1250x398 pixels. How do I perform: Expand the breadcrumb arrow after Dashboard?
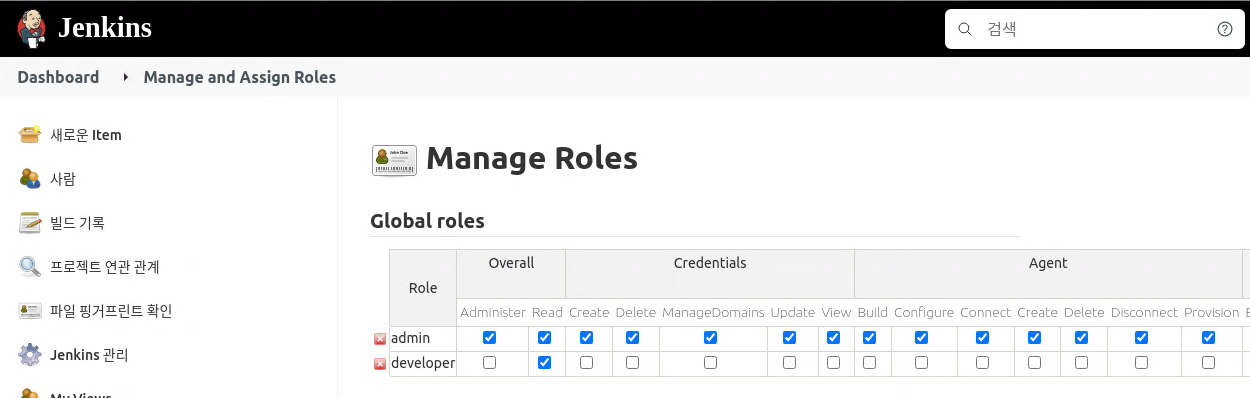125,77
